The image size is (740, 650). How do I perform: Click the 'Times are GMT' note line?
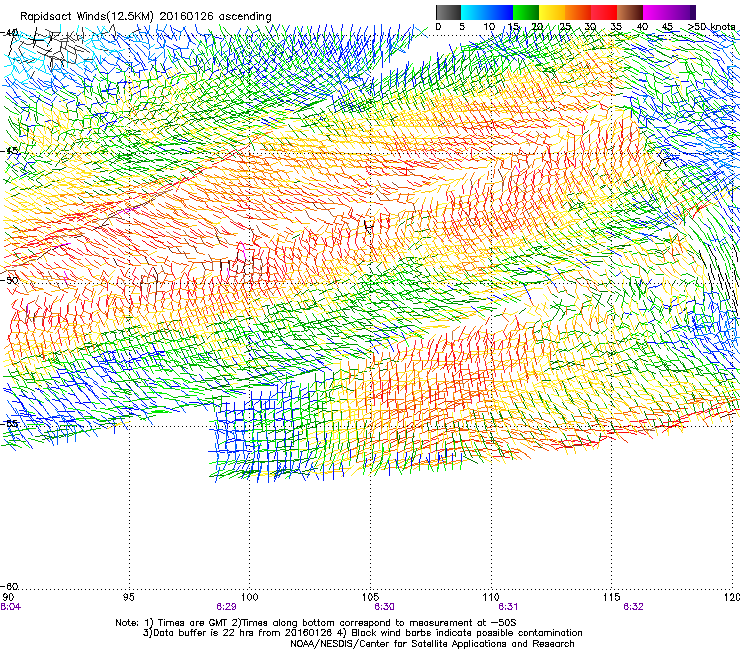tap(316, 623)
